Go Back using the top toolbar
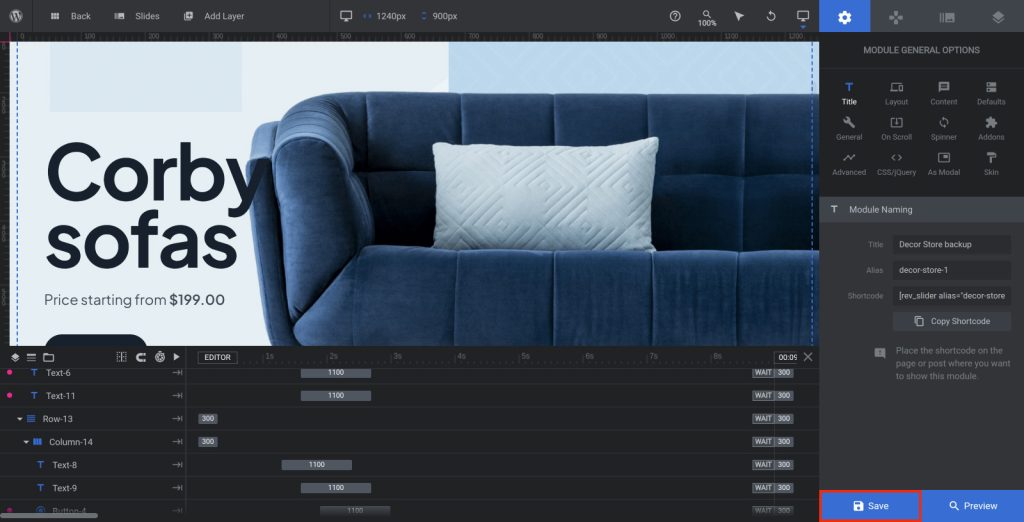 pos(71,16)
